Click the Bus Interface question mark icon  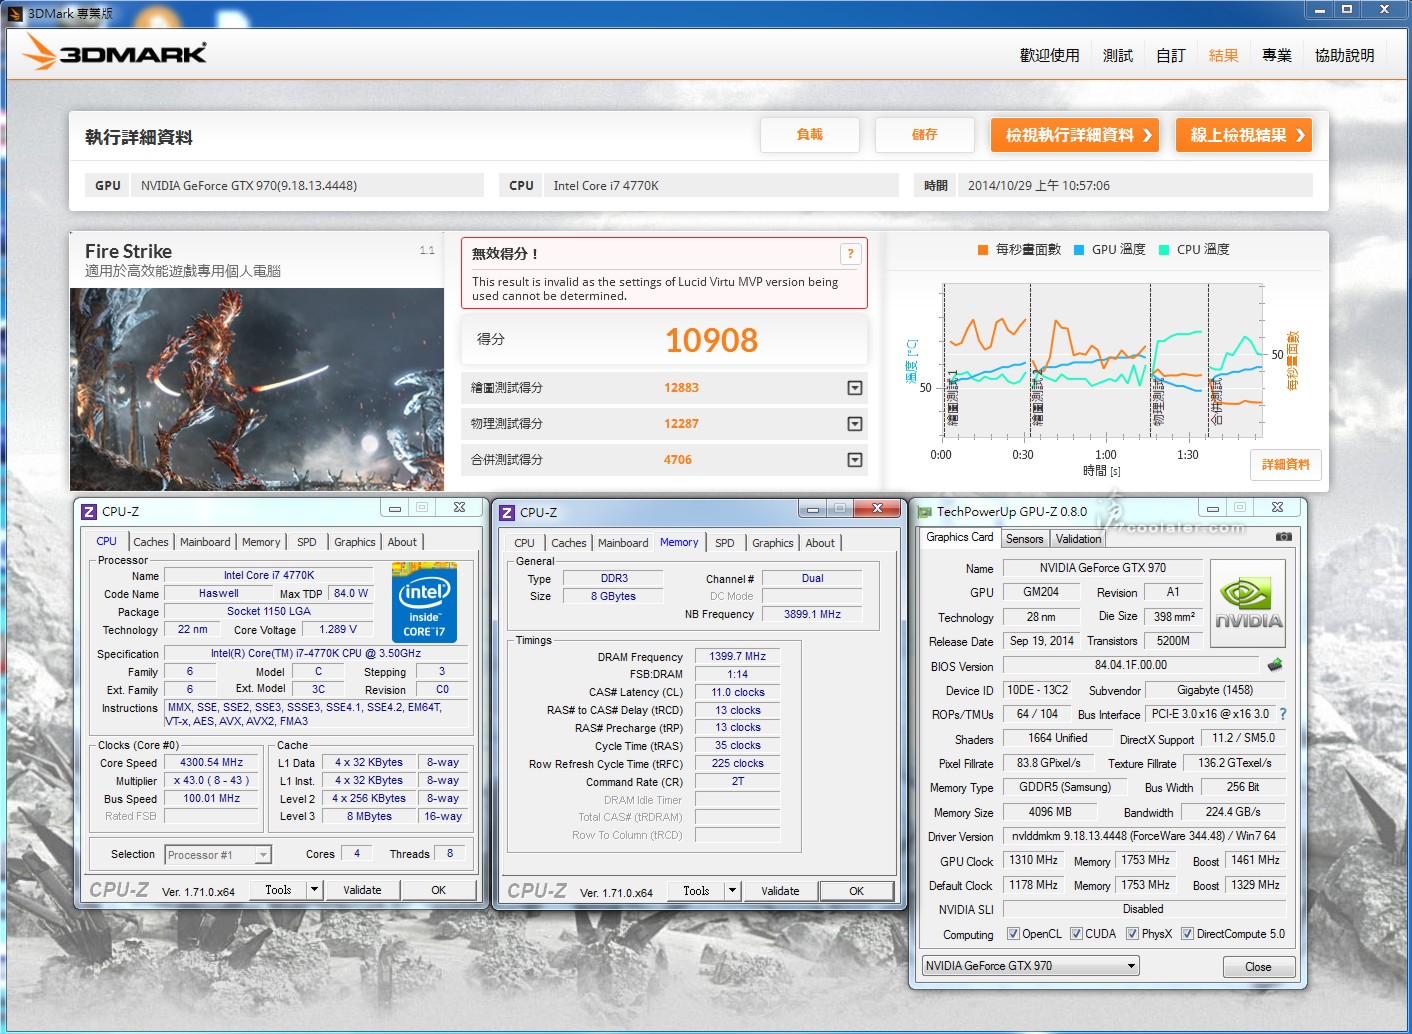(x=1283, y=714)
